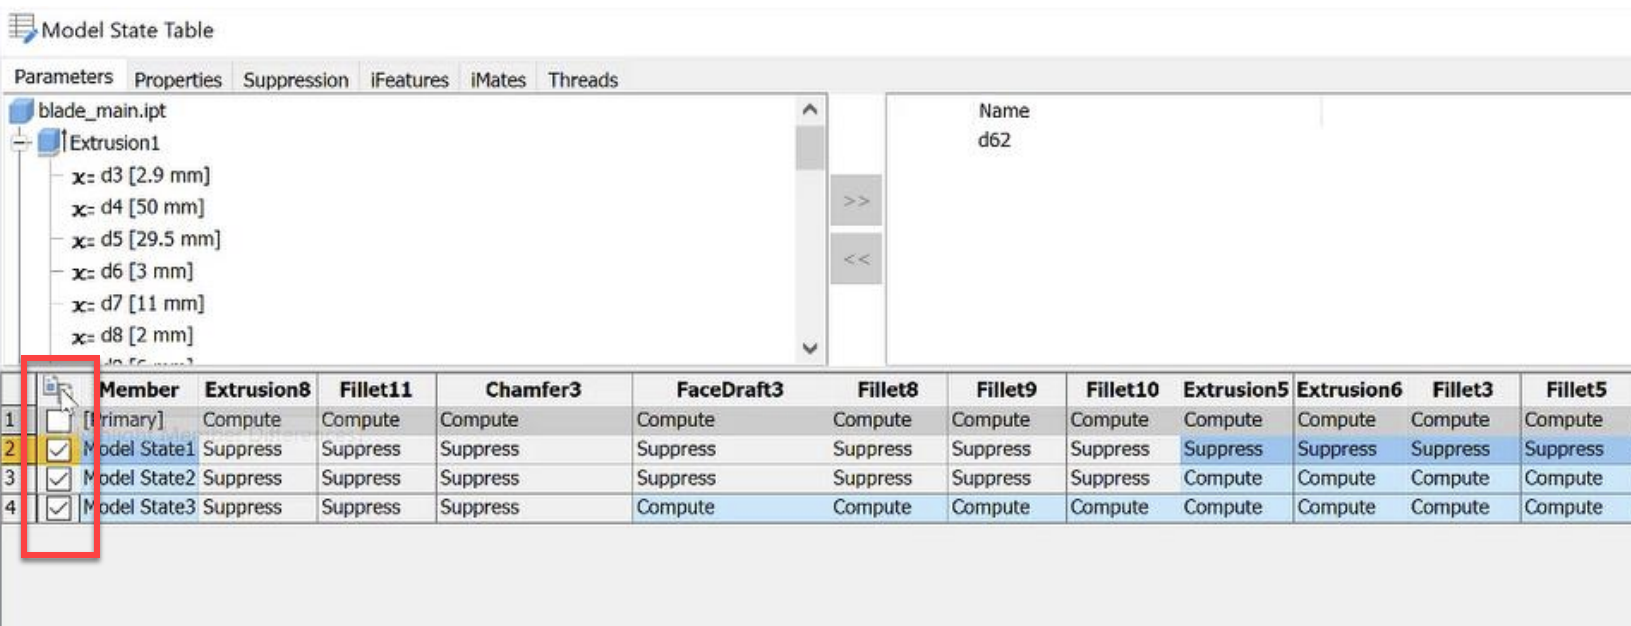Select the d8 [2 mm] parameter

coord(146,335)
